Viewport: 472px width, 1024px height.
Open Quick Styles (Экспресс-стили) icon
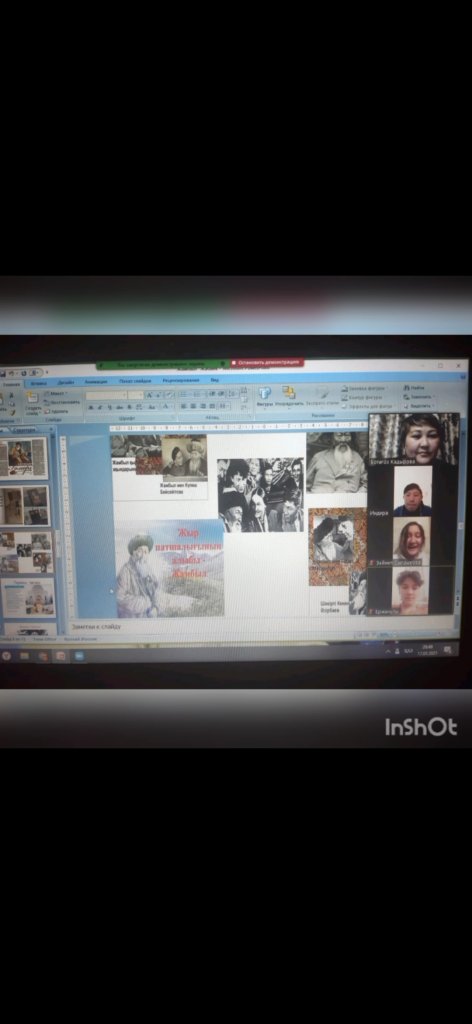coord(323,396)
